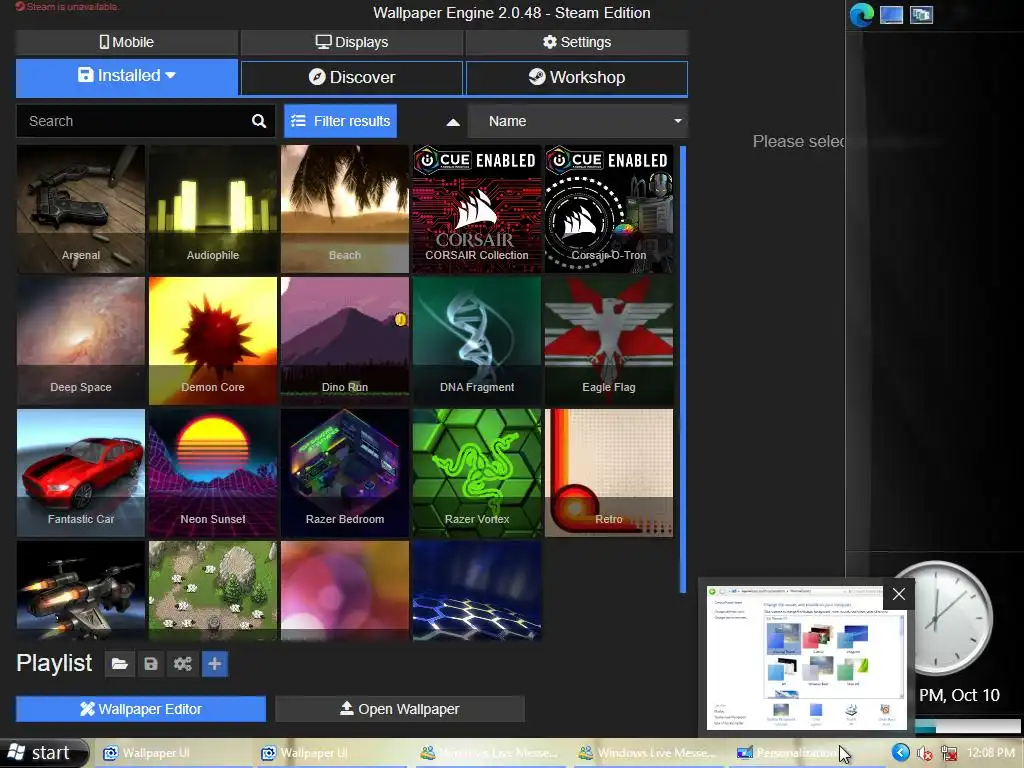Select the Deep Space wallpaper

point(81,341)
